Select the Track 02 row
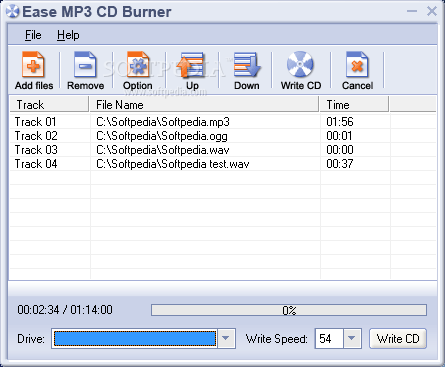Image resolution: width=445 pixels, height=367 pixels. [x=223, y=136]
